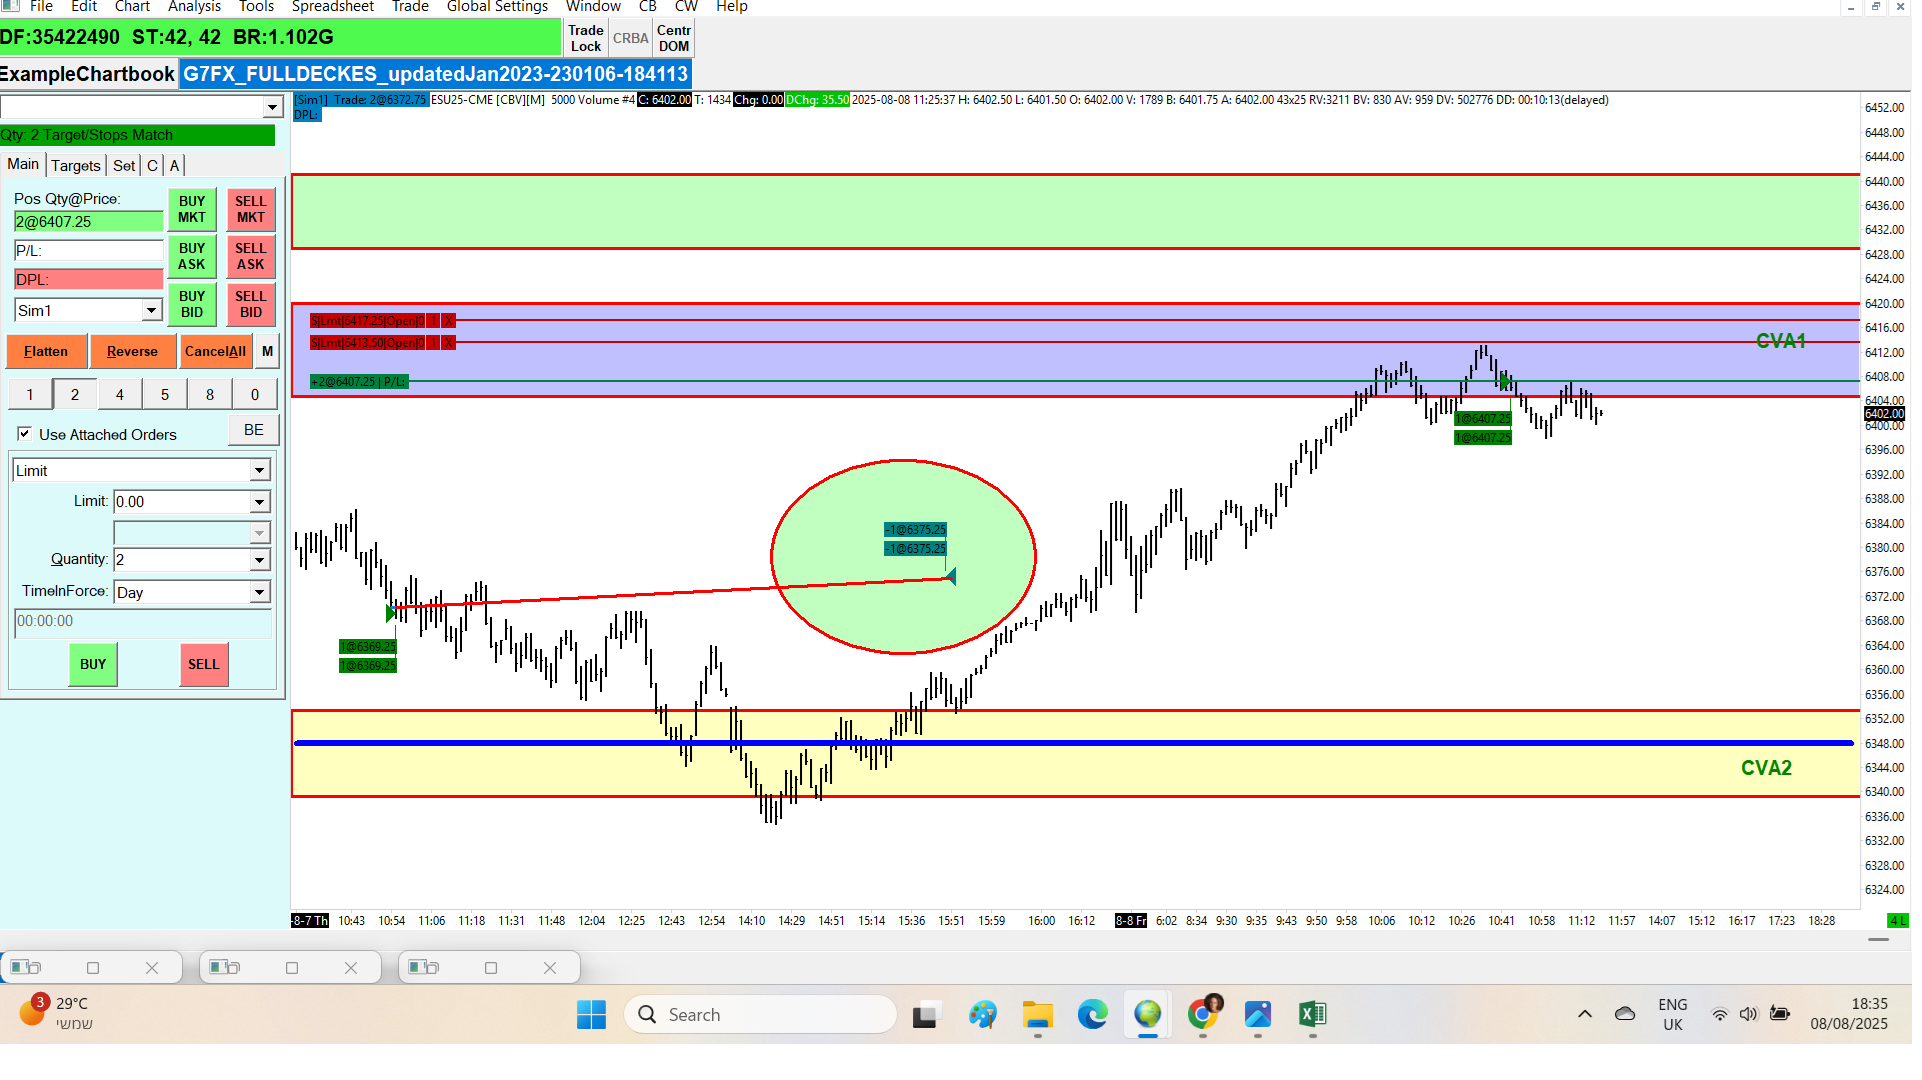Open the Limit order type dropdown
Screen dimensions: 1922x1080
[x=259, y=470]
